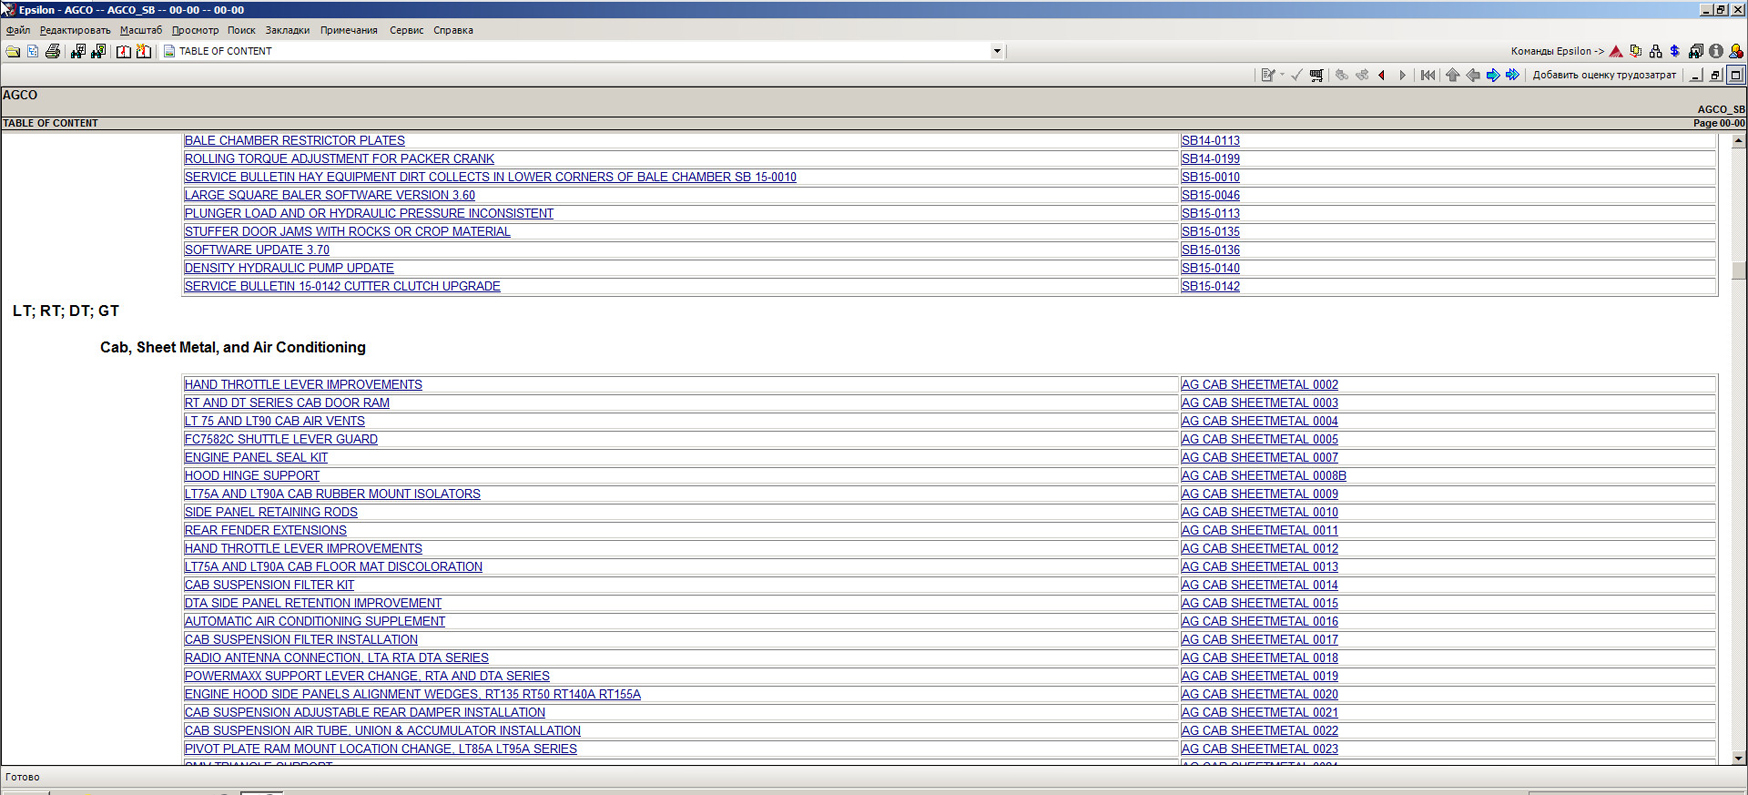
Task: Jump to first page with skip-back icon
Action: click(1428, 75)
